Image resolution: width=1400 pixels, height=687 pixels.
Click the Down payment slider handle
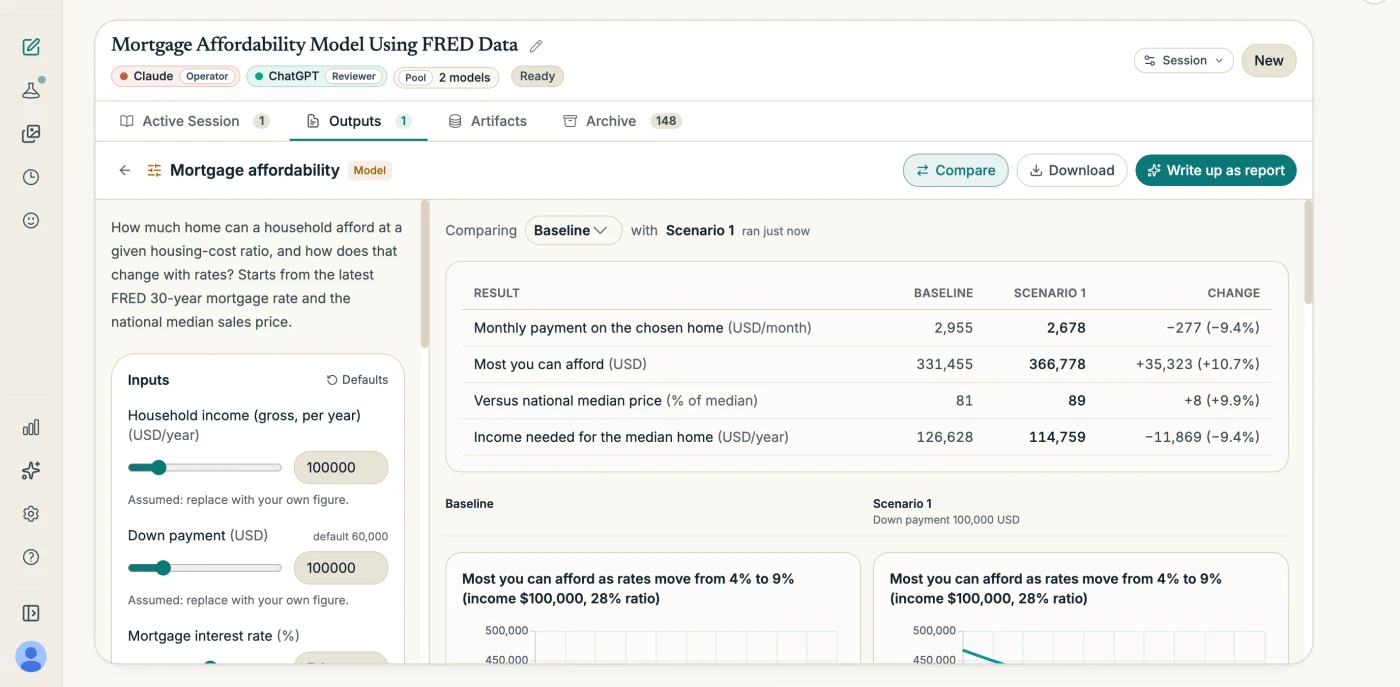(x=163, y=568)
